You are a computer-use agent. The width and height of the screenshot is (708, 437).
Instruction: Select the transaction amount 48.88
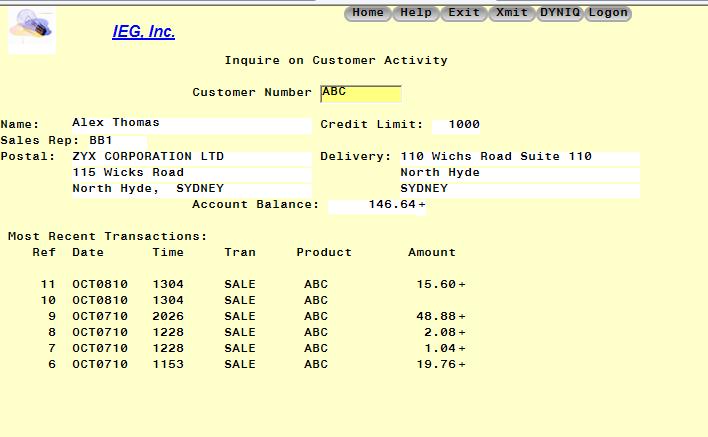[437, 317]
